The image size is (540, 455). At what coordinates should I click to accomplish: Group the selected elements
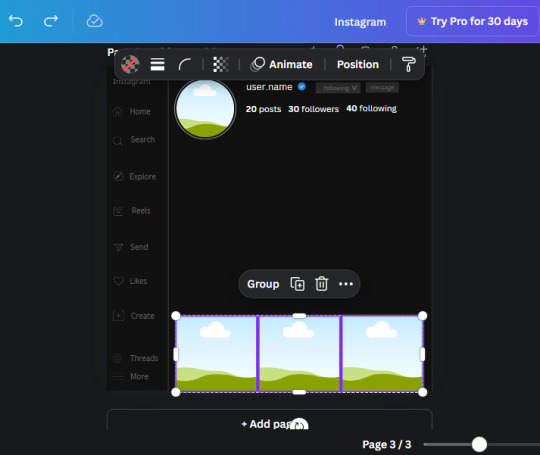click(263, 284)
